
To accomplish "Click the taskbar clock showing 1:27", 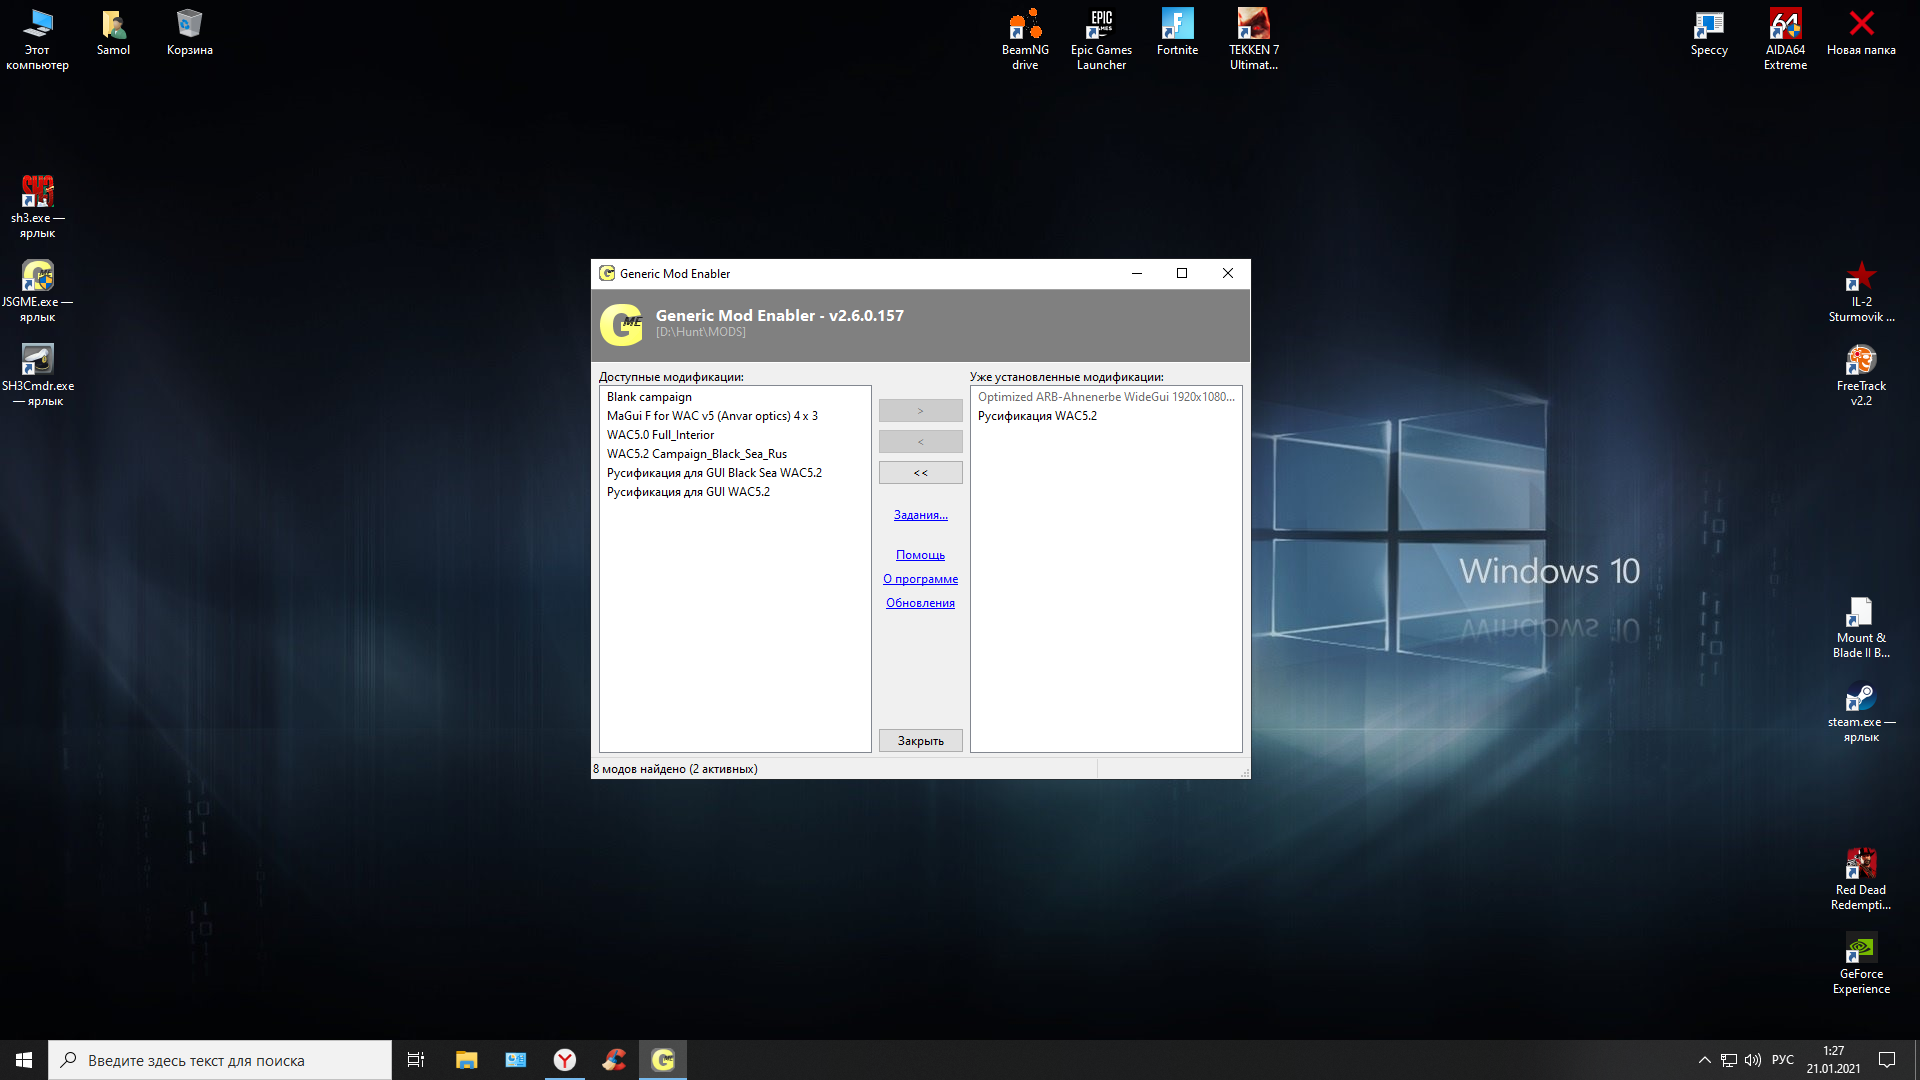I will pos(1833,1060).
